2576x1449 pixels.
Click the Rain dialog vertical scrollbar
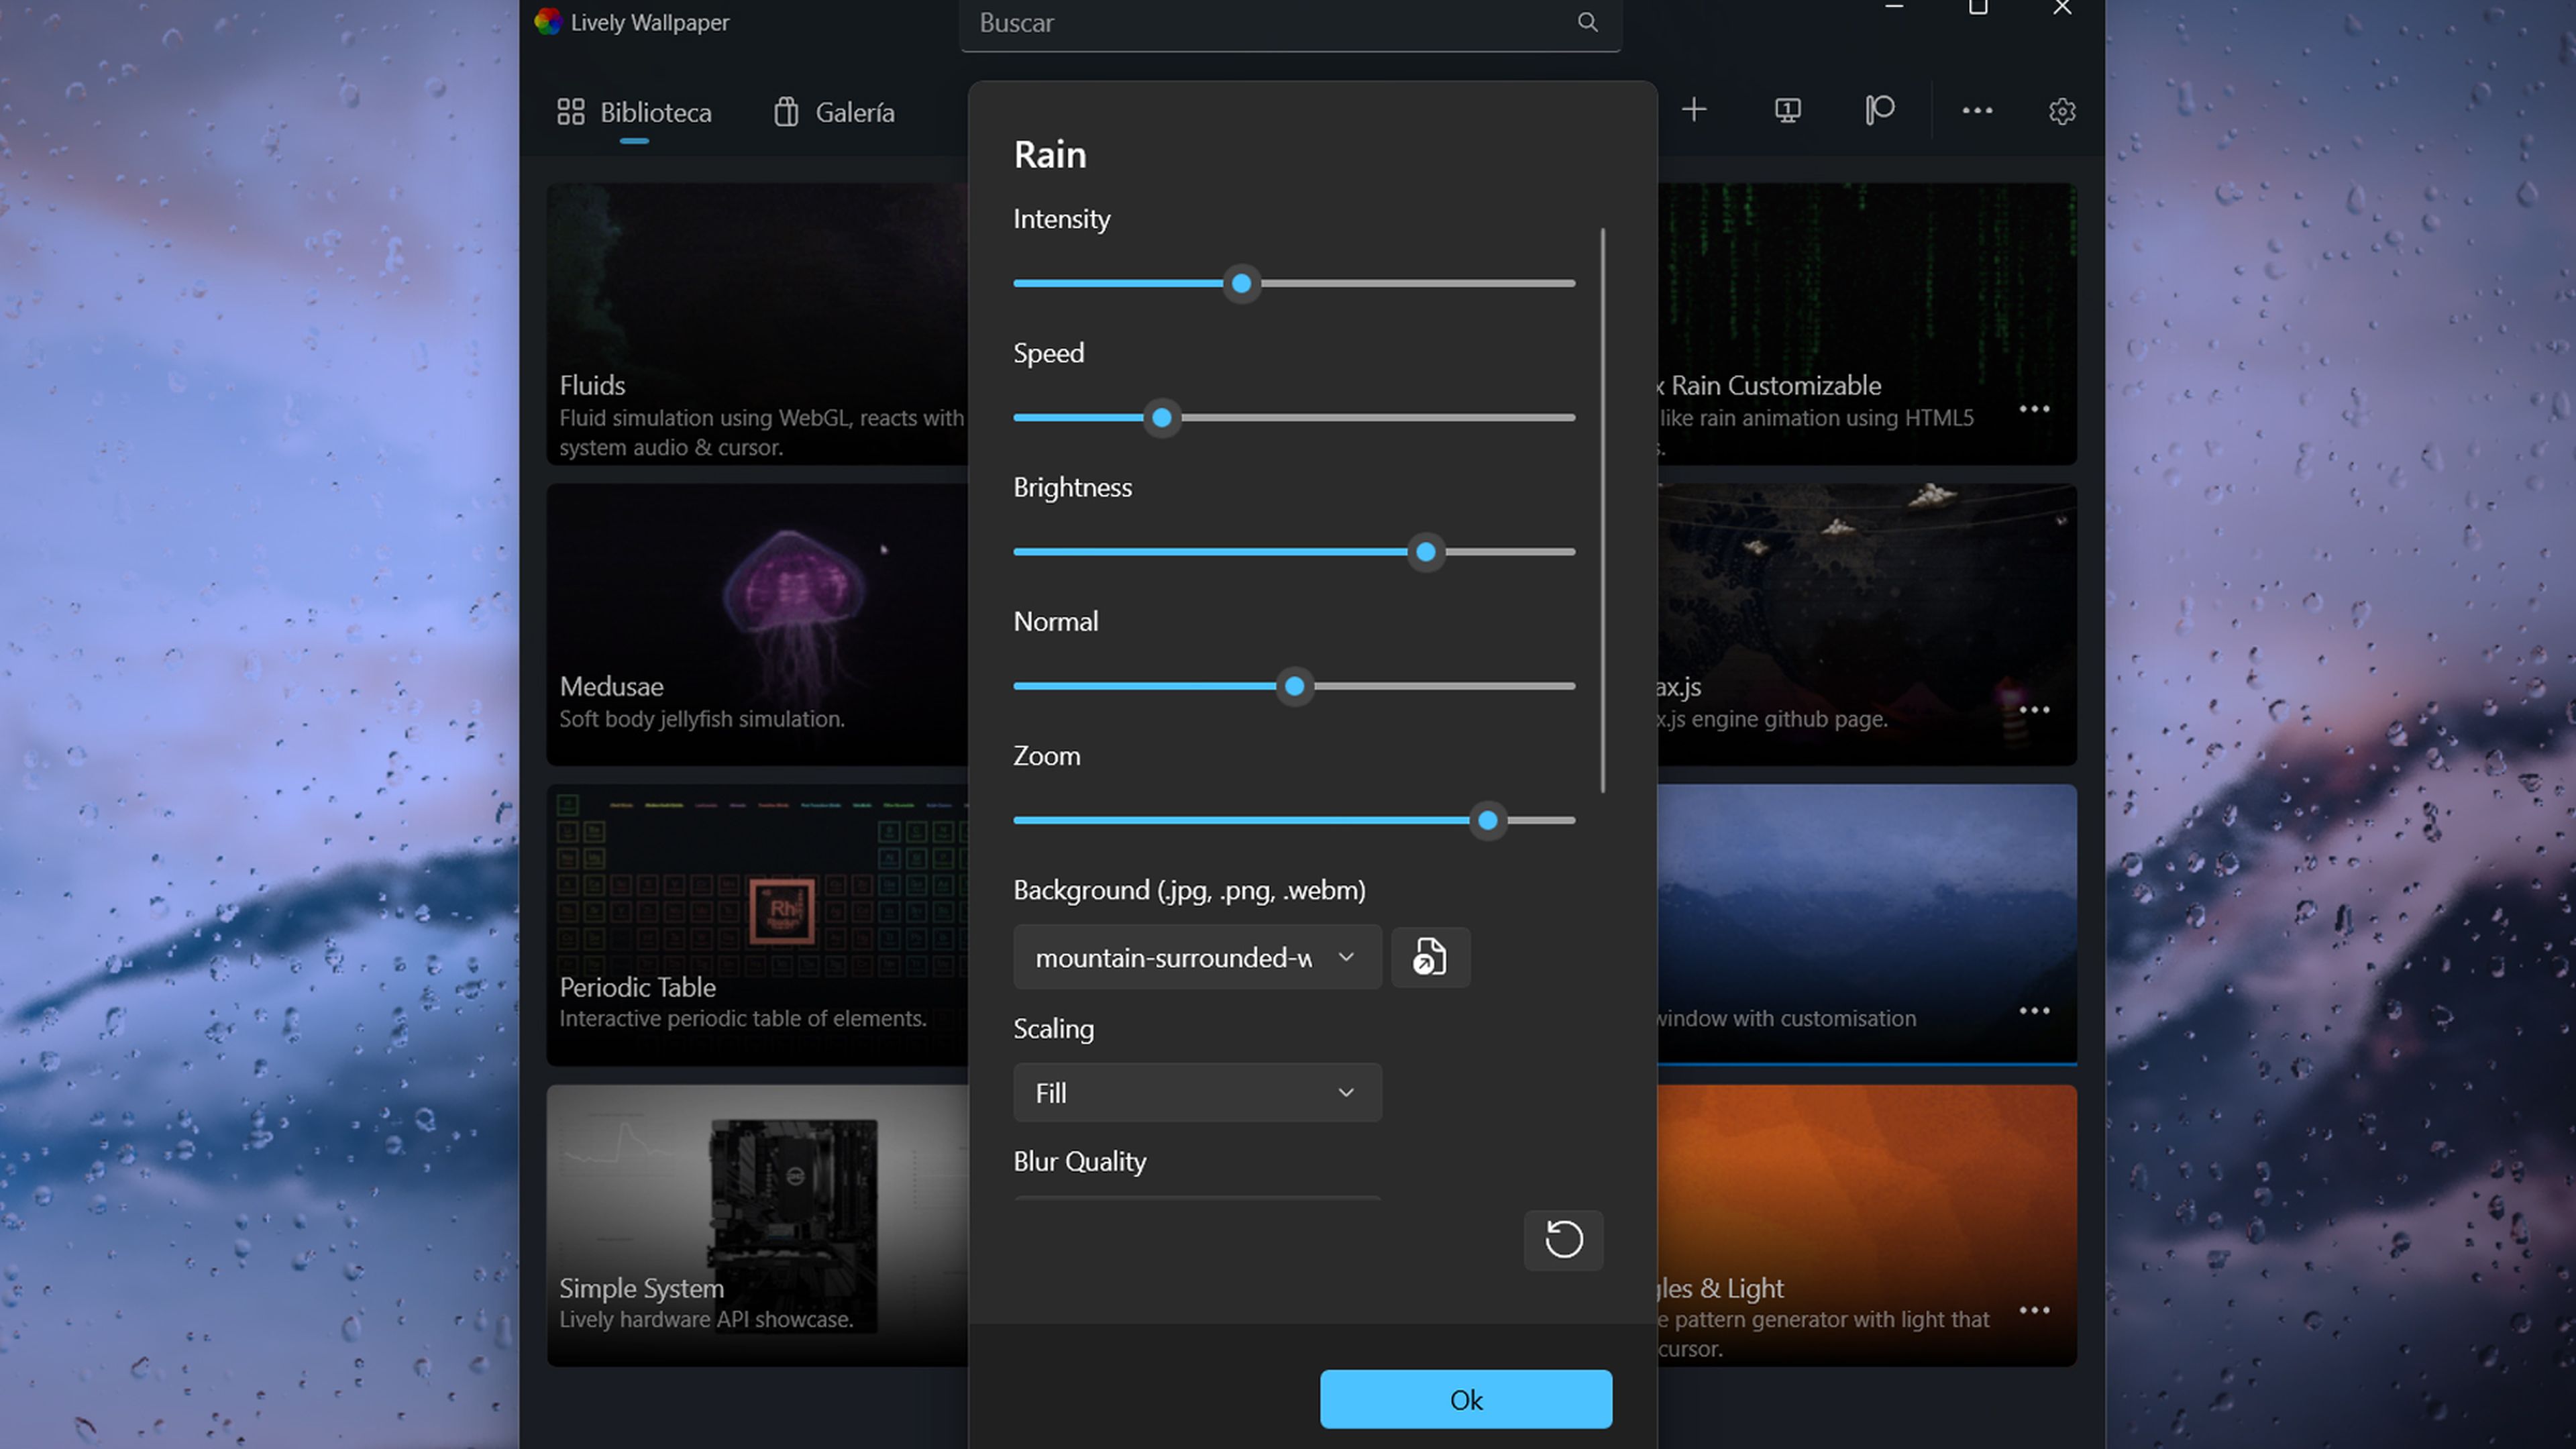pyautogui.click(x=1603, y=510)
